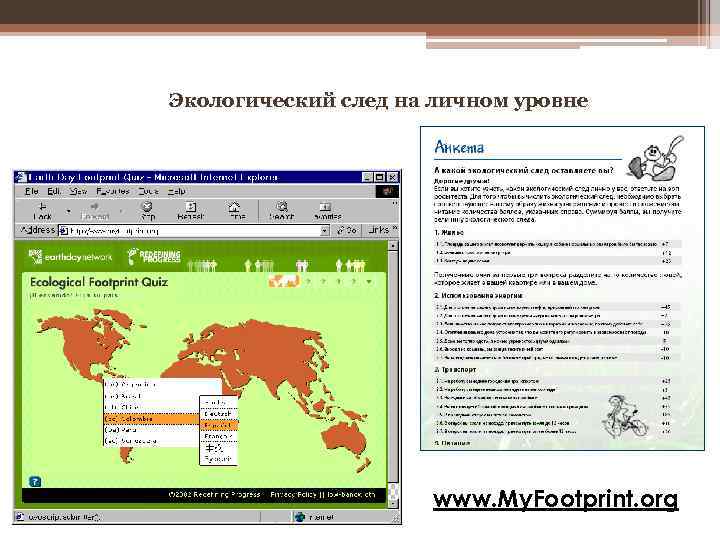Screen dimensions: 720x540
Task: Click the Refresh toolbar icon
Action: [191, 207]
